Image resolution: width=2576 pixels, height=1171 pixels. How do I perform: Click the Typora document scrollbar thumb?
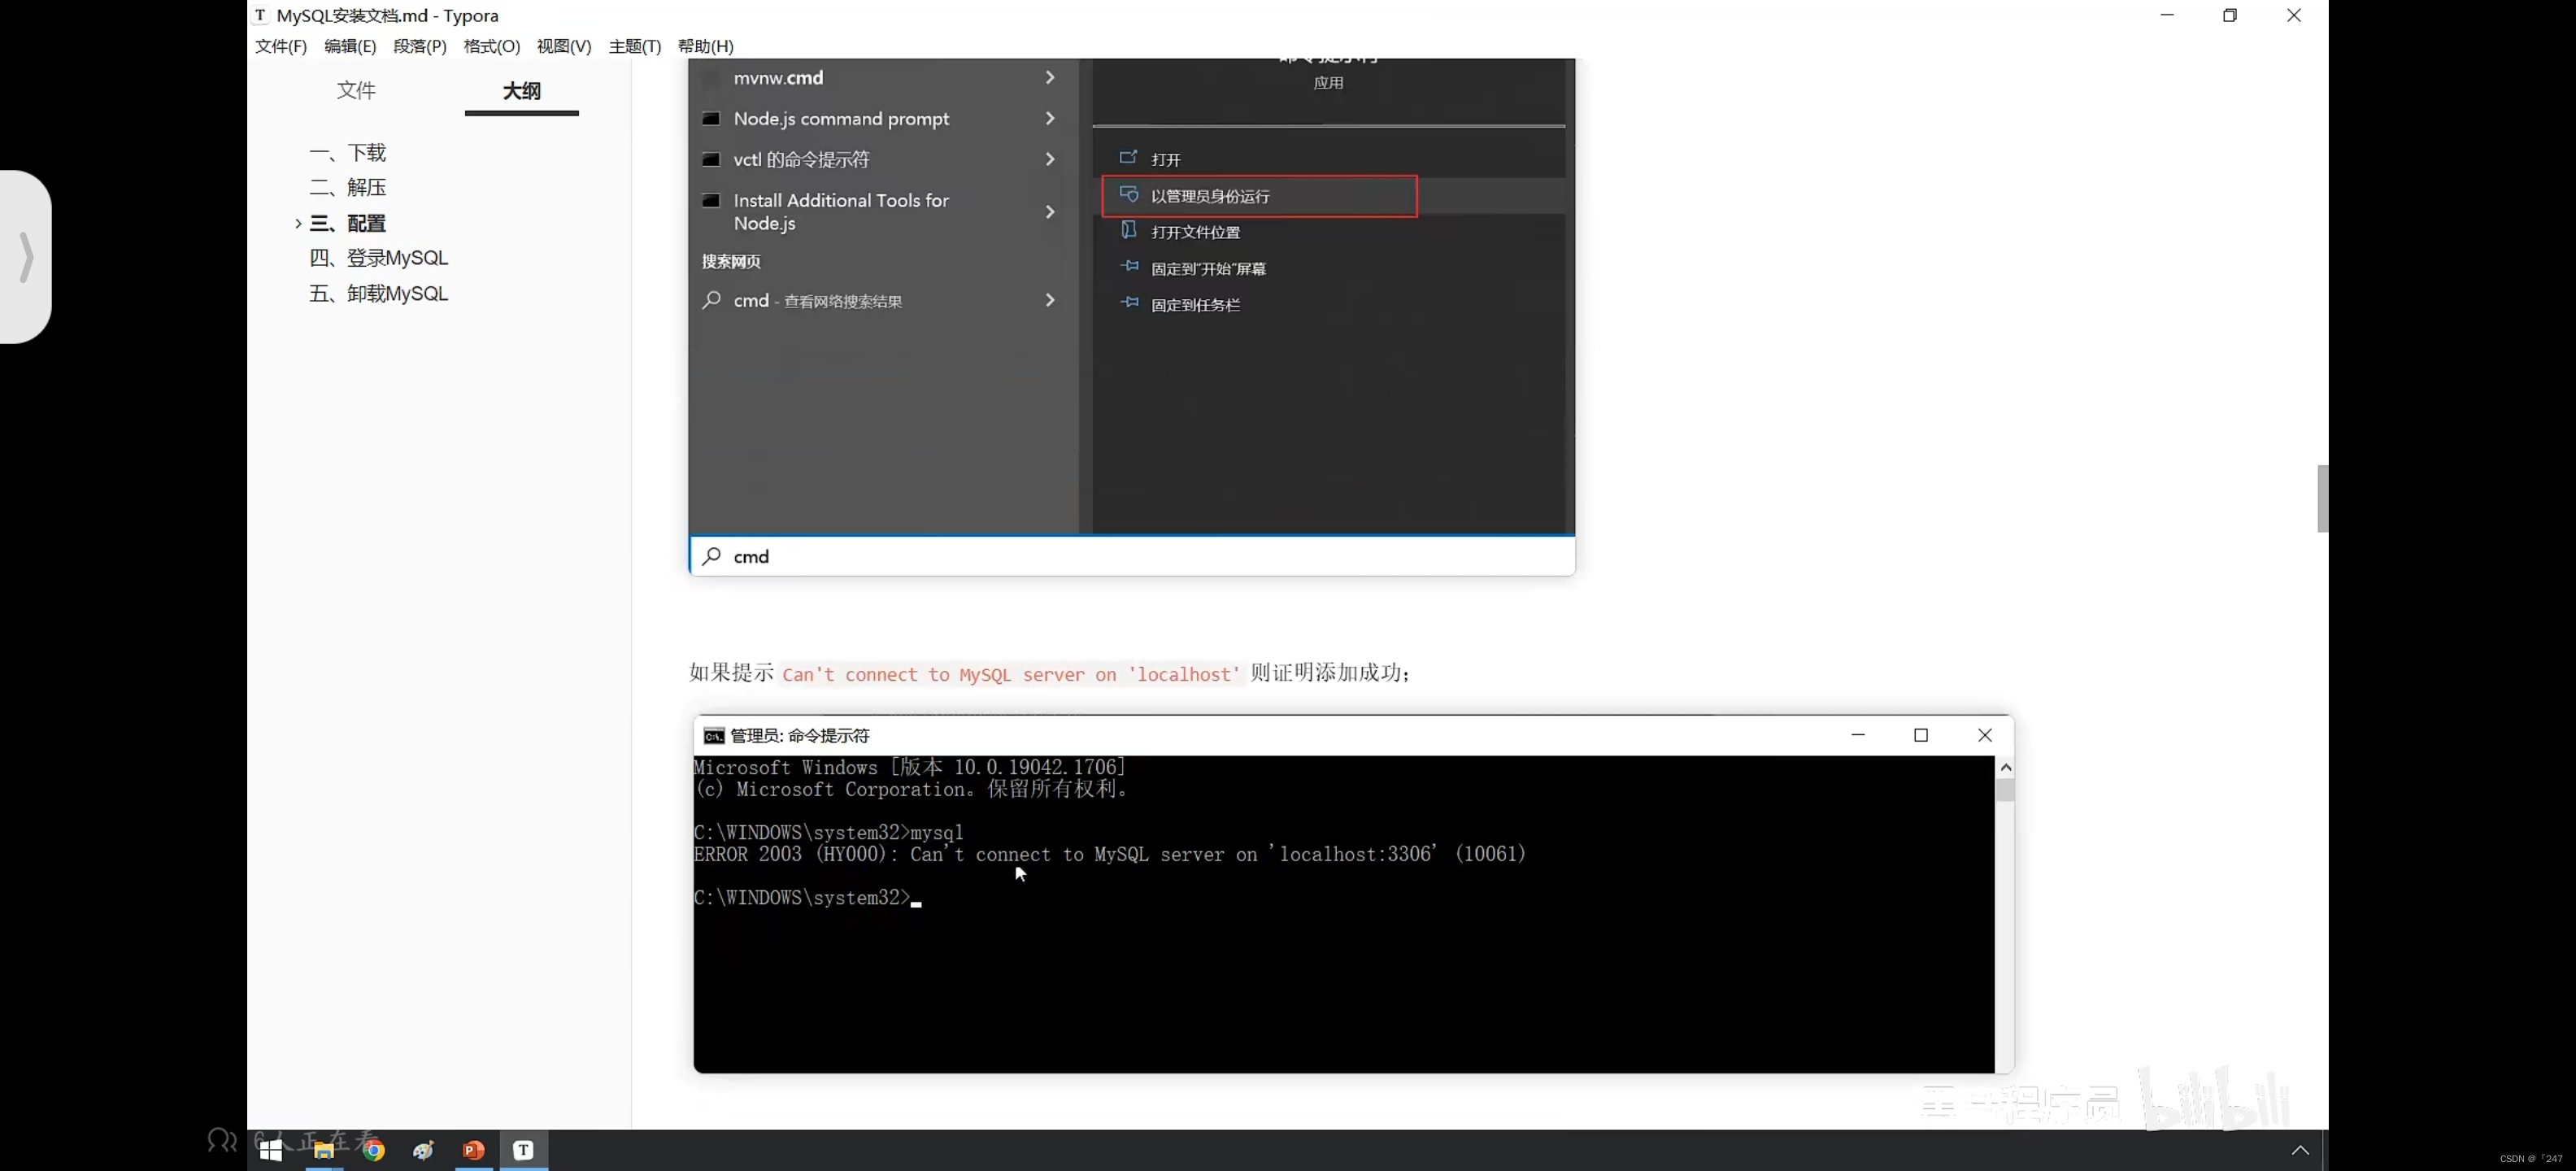tap(2322, 498)
